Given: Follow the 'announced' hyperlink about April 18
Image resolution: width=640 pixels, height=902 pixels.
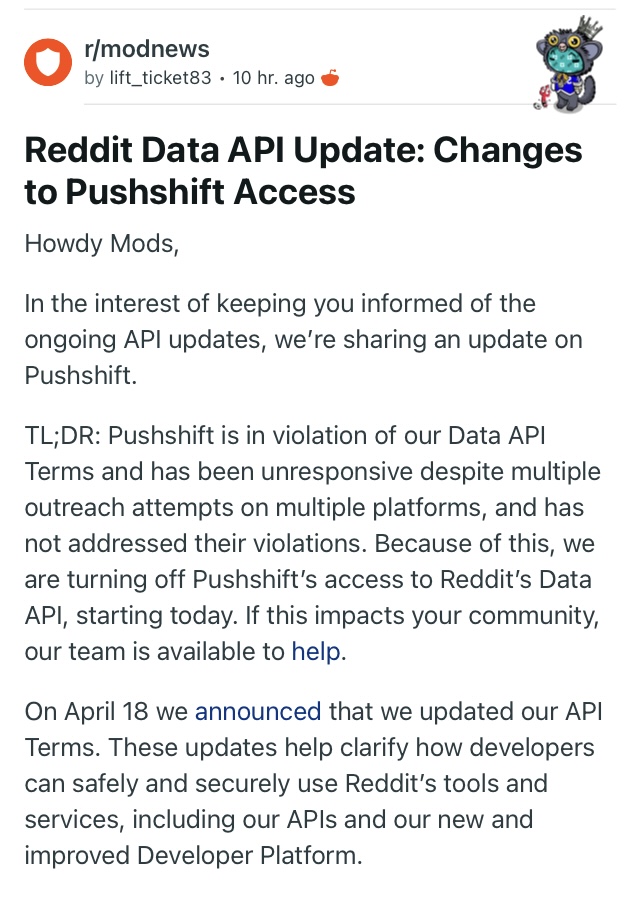Looking at the screenshot, I should 258,712.
